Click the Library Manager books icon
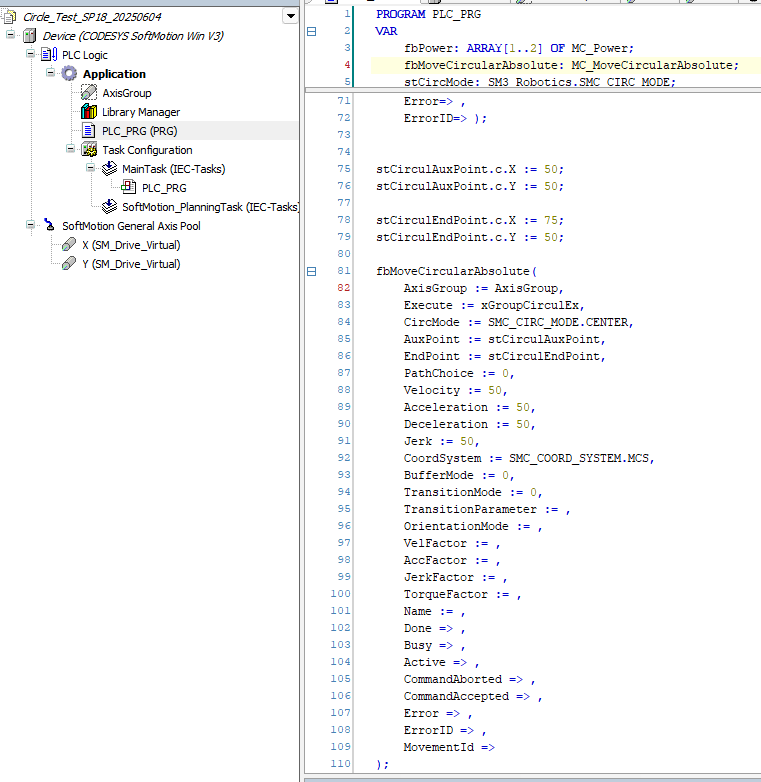 [89, 112]
